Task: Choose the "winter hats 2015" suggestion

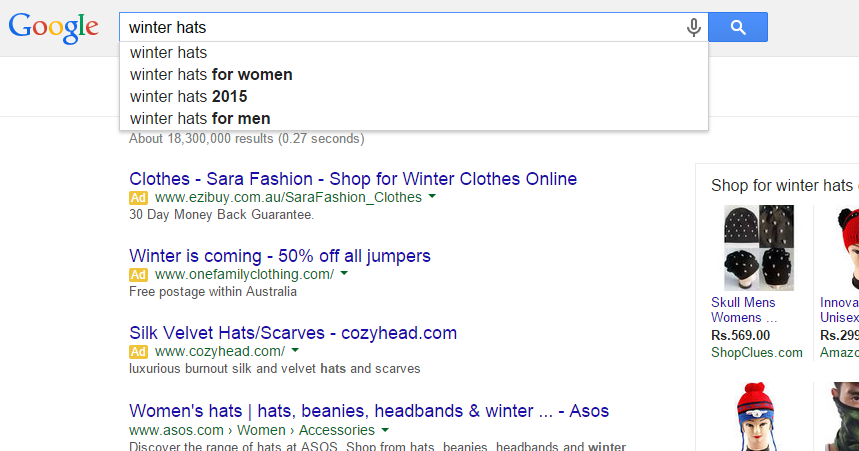Action: click(x=414, y=96)
